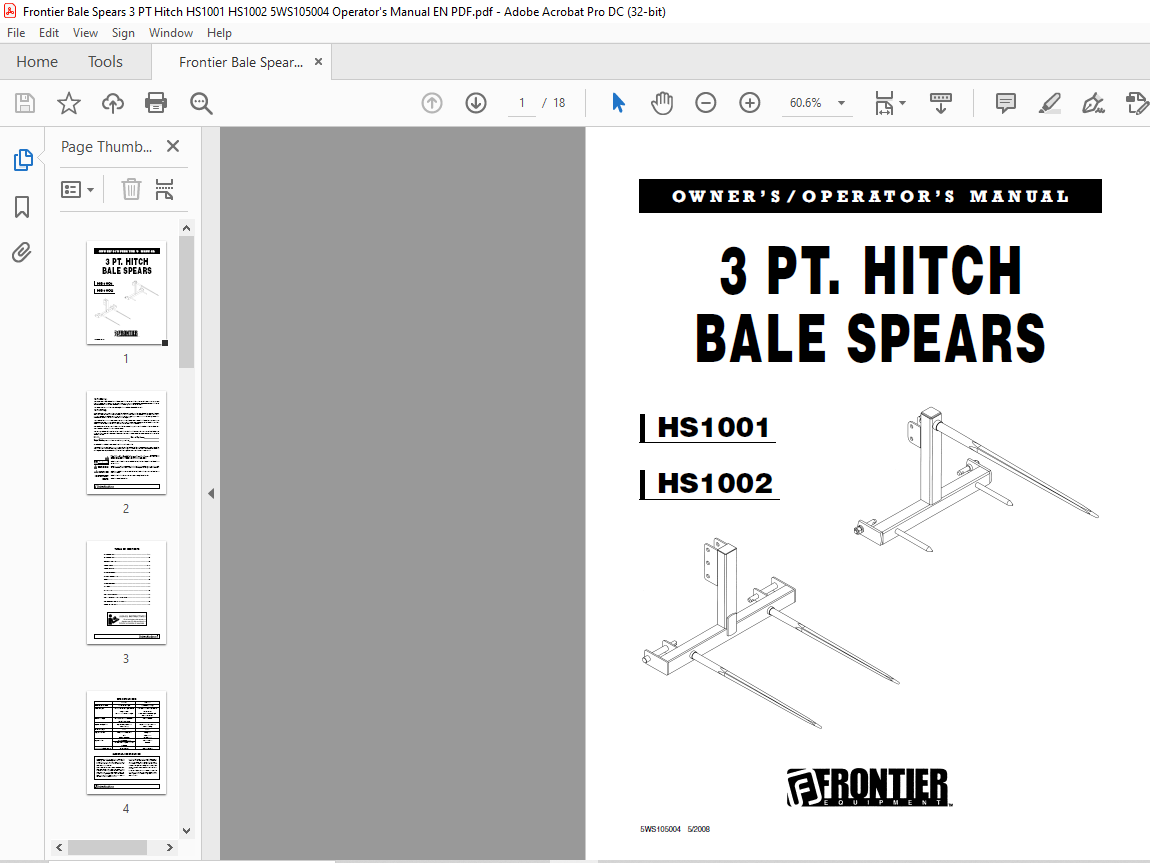This screenshot has height=863, width=1150.
Task: Click thumbnails horizontal scroll right arrow
Action: pyautogui.click(x=169, y=848)
